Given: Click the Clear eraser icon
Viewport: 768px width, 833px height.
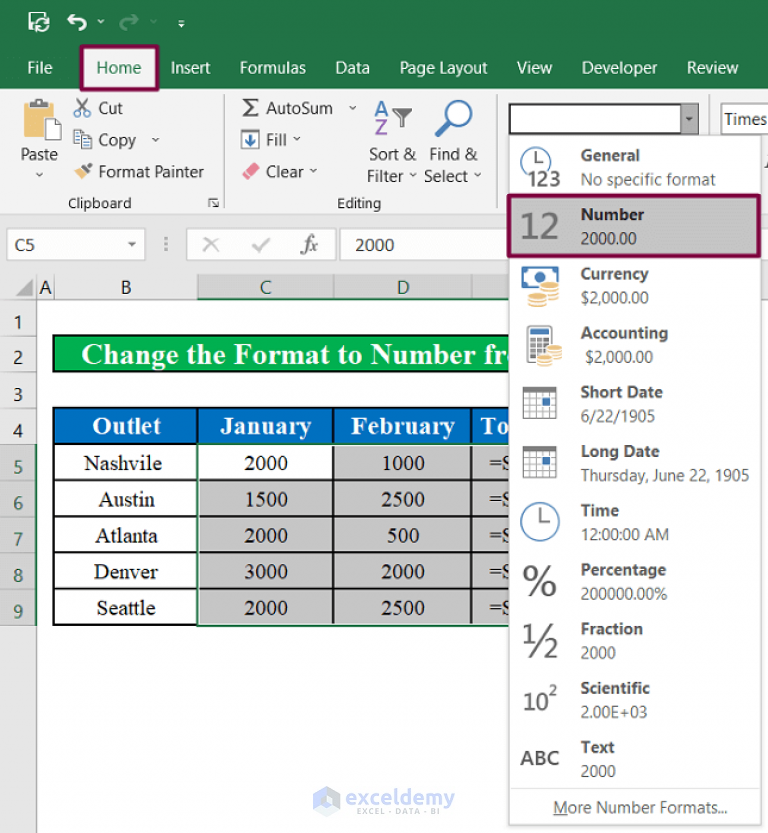Looking at the screenshot, I should pyautogui.click(x=250, y=171).
